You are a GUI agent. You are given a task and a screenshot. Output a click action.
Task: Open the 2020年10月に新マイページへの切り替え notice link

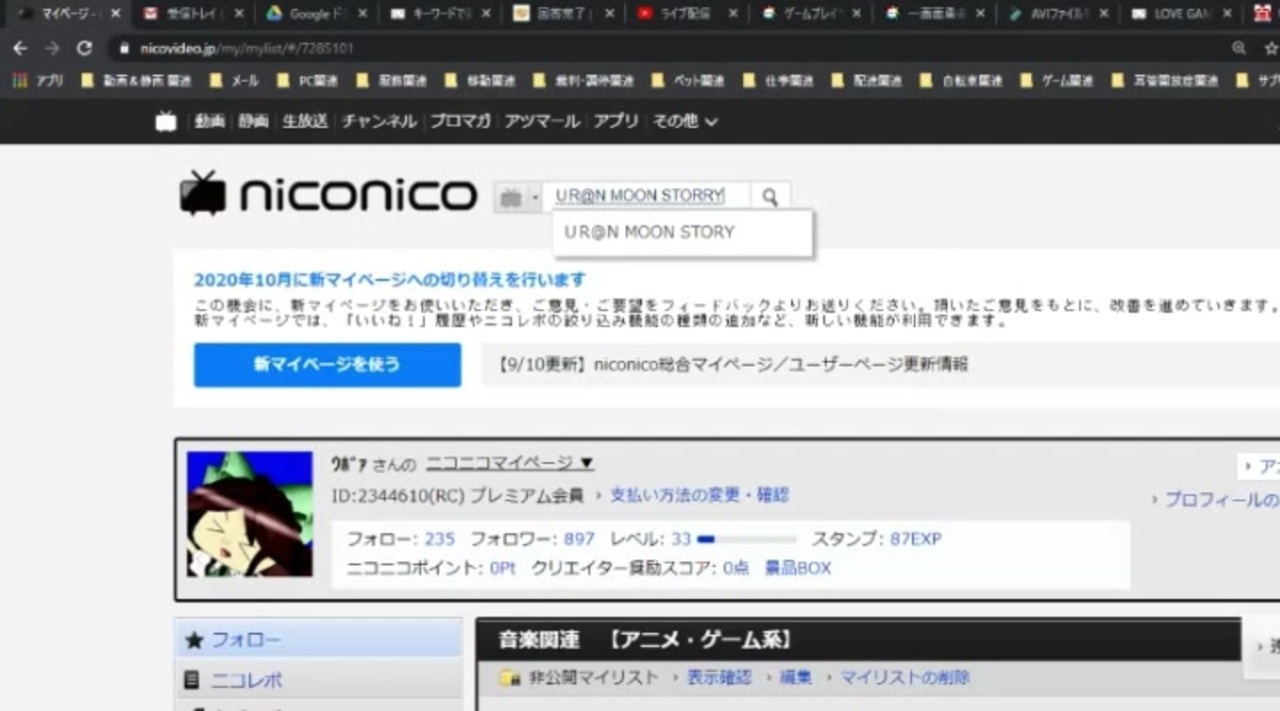click(x=390, y=279)
